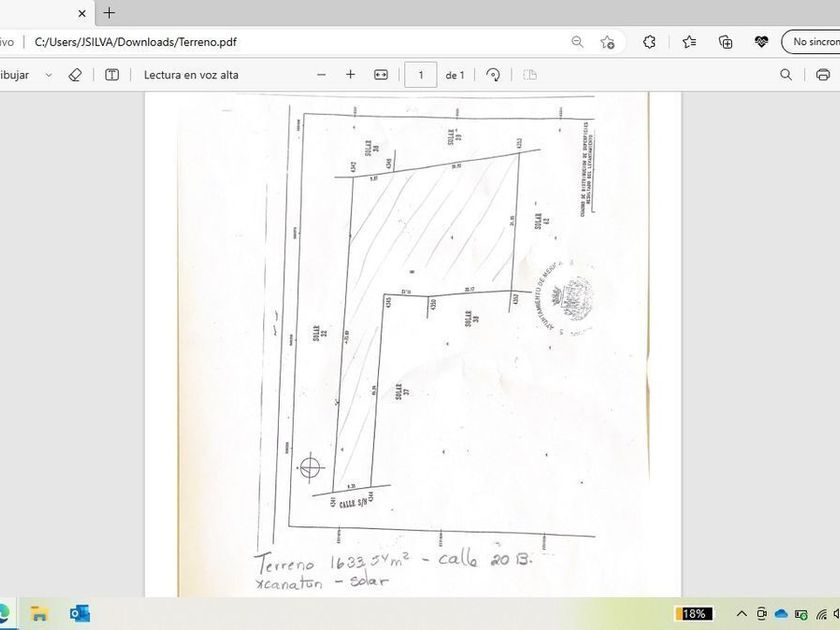Select the Dibujar drawing tool
840x630 pixels.
click(x=14, y=75)
